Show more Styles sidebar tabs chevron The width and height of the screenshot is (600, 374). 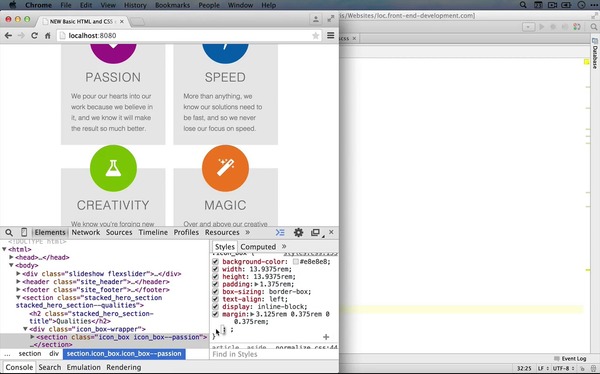pyautogui.click(x=284, y=247)
